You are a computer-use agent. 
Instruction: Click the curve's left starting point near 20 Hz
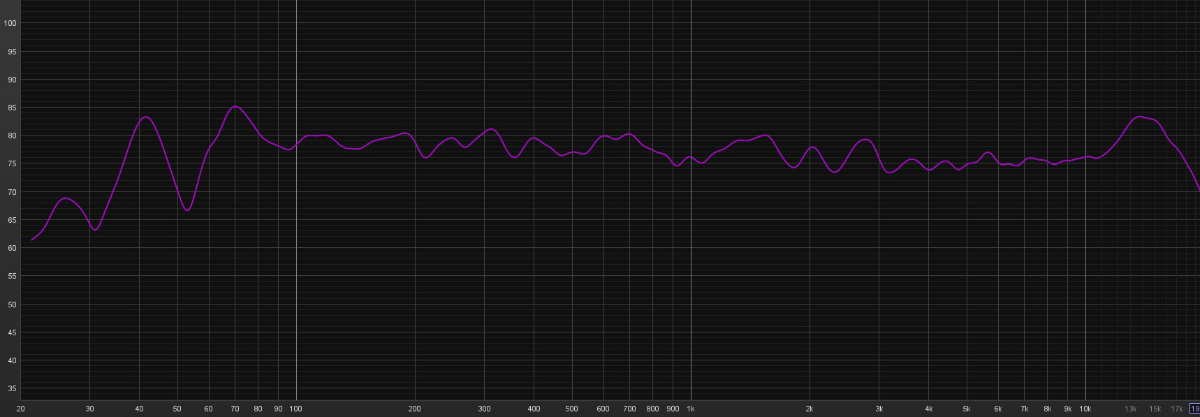click(32, 240)
